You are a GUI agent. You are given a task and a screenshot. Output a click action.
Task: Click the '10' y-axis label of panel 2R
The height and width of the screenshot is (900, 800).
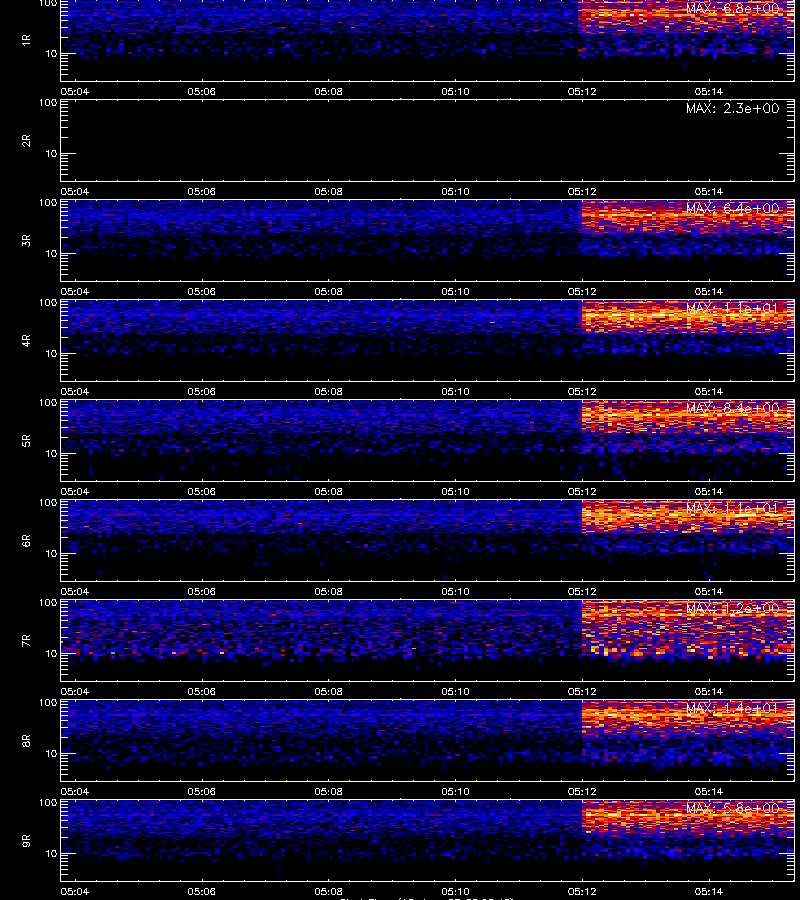(x=51, y=153)
